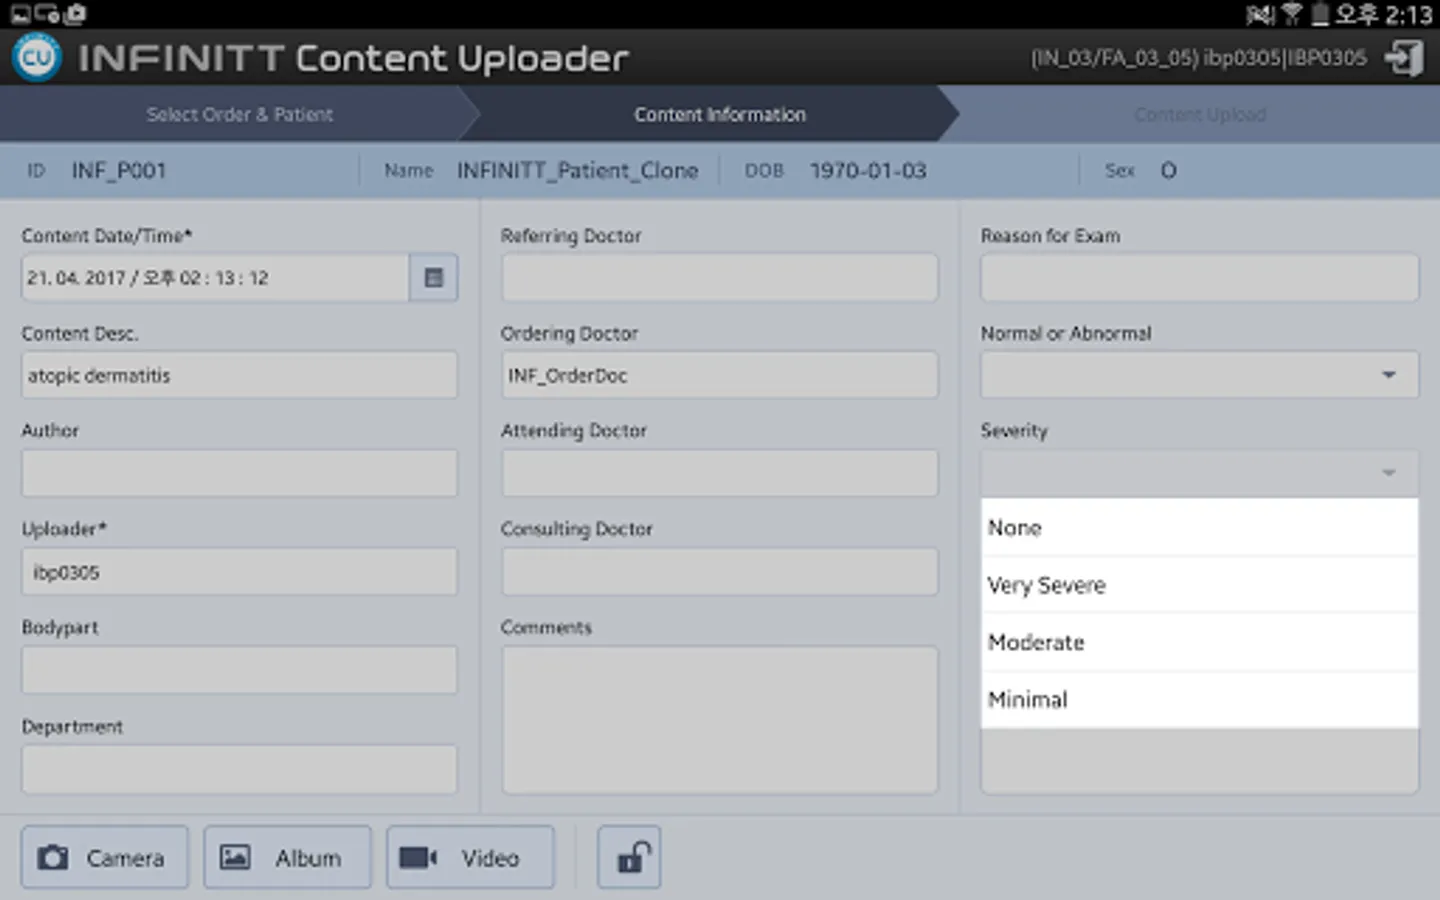Screen dimensions: 1440x900
Task: Tap the status bar clock 2:13
Action: click(x=1409, y=14)
